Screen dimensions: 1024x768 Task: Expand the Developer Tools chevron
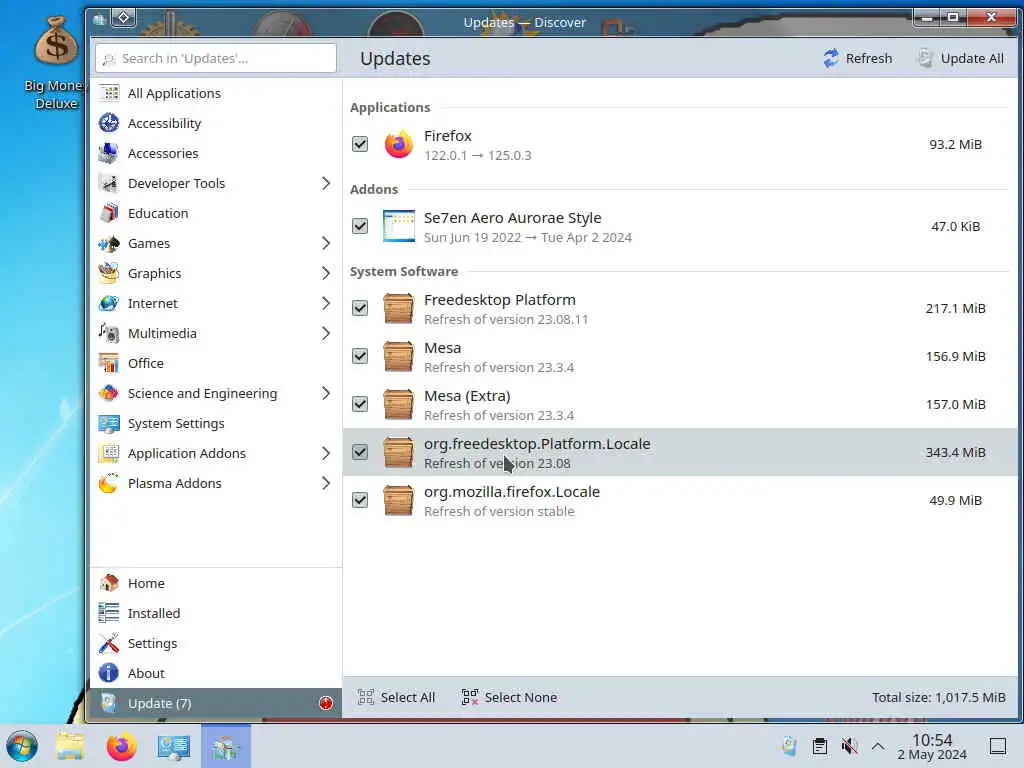pyautogui.click(x=325, y=184)
